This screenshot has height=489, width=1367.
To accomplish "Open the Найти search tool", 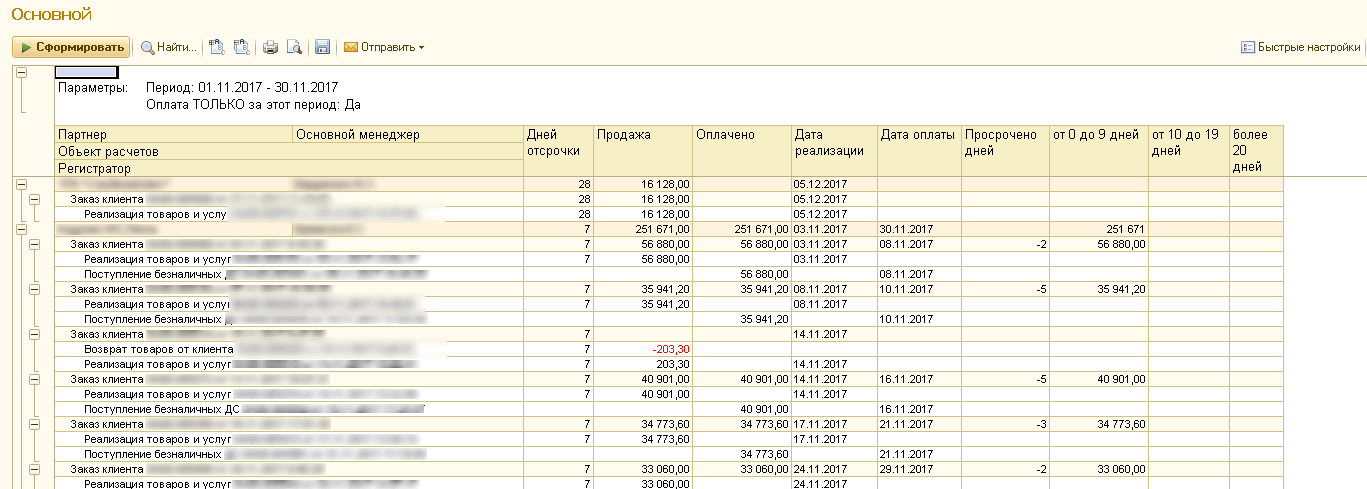I will [168, 47].
